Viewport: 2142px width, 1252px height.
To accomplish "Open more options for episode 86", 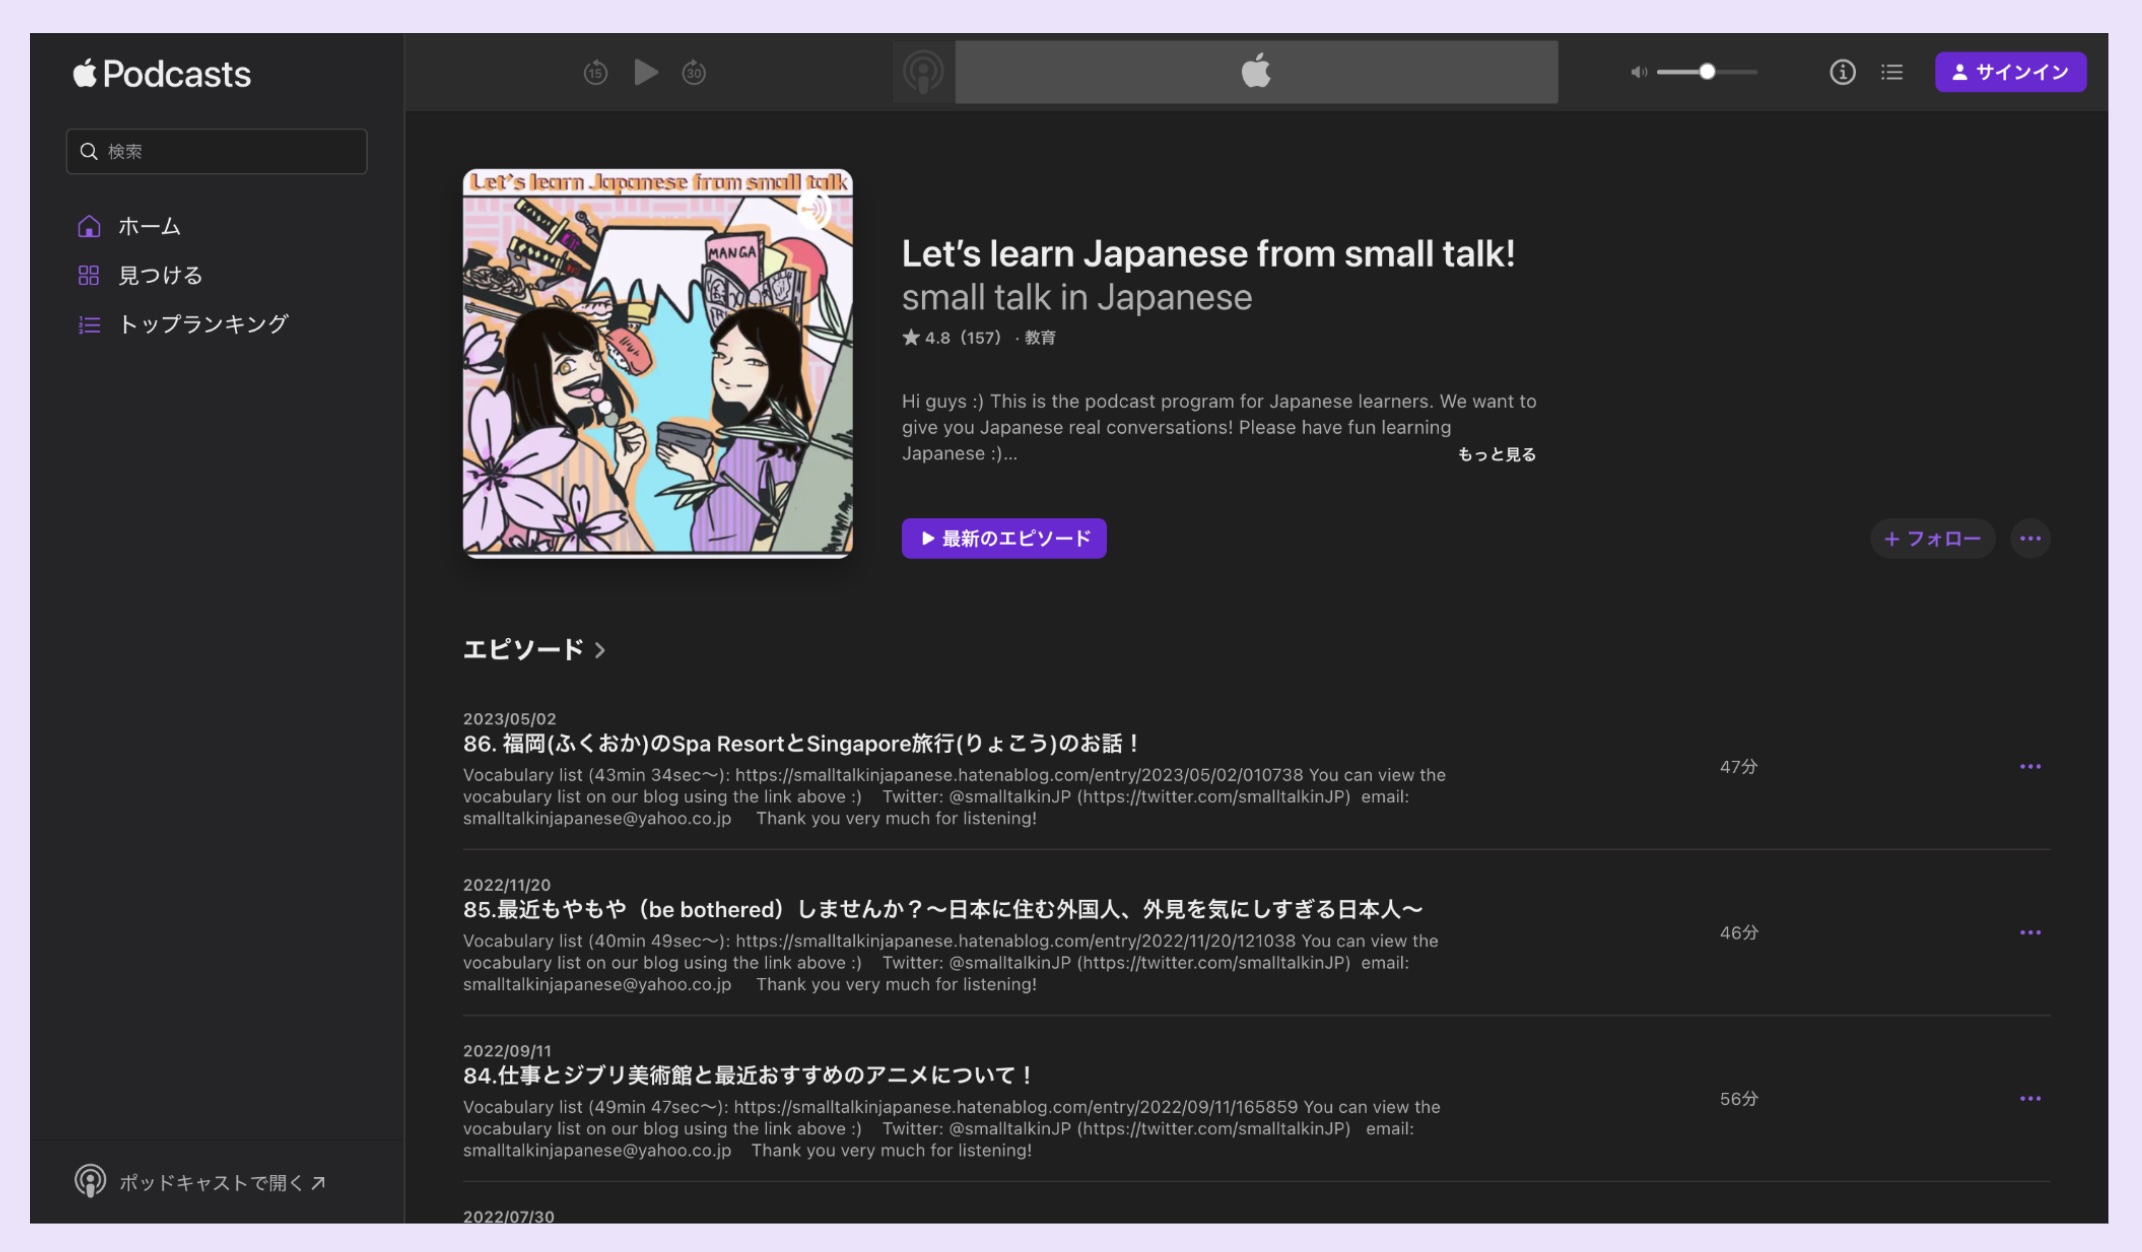I will click(2030, 766).
